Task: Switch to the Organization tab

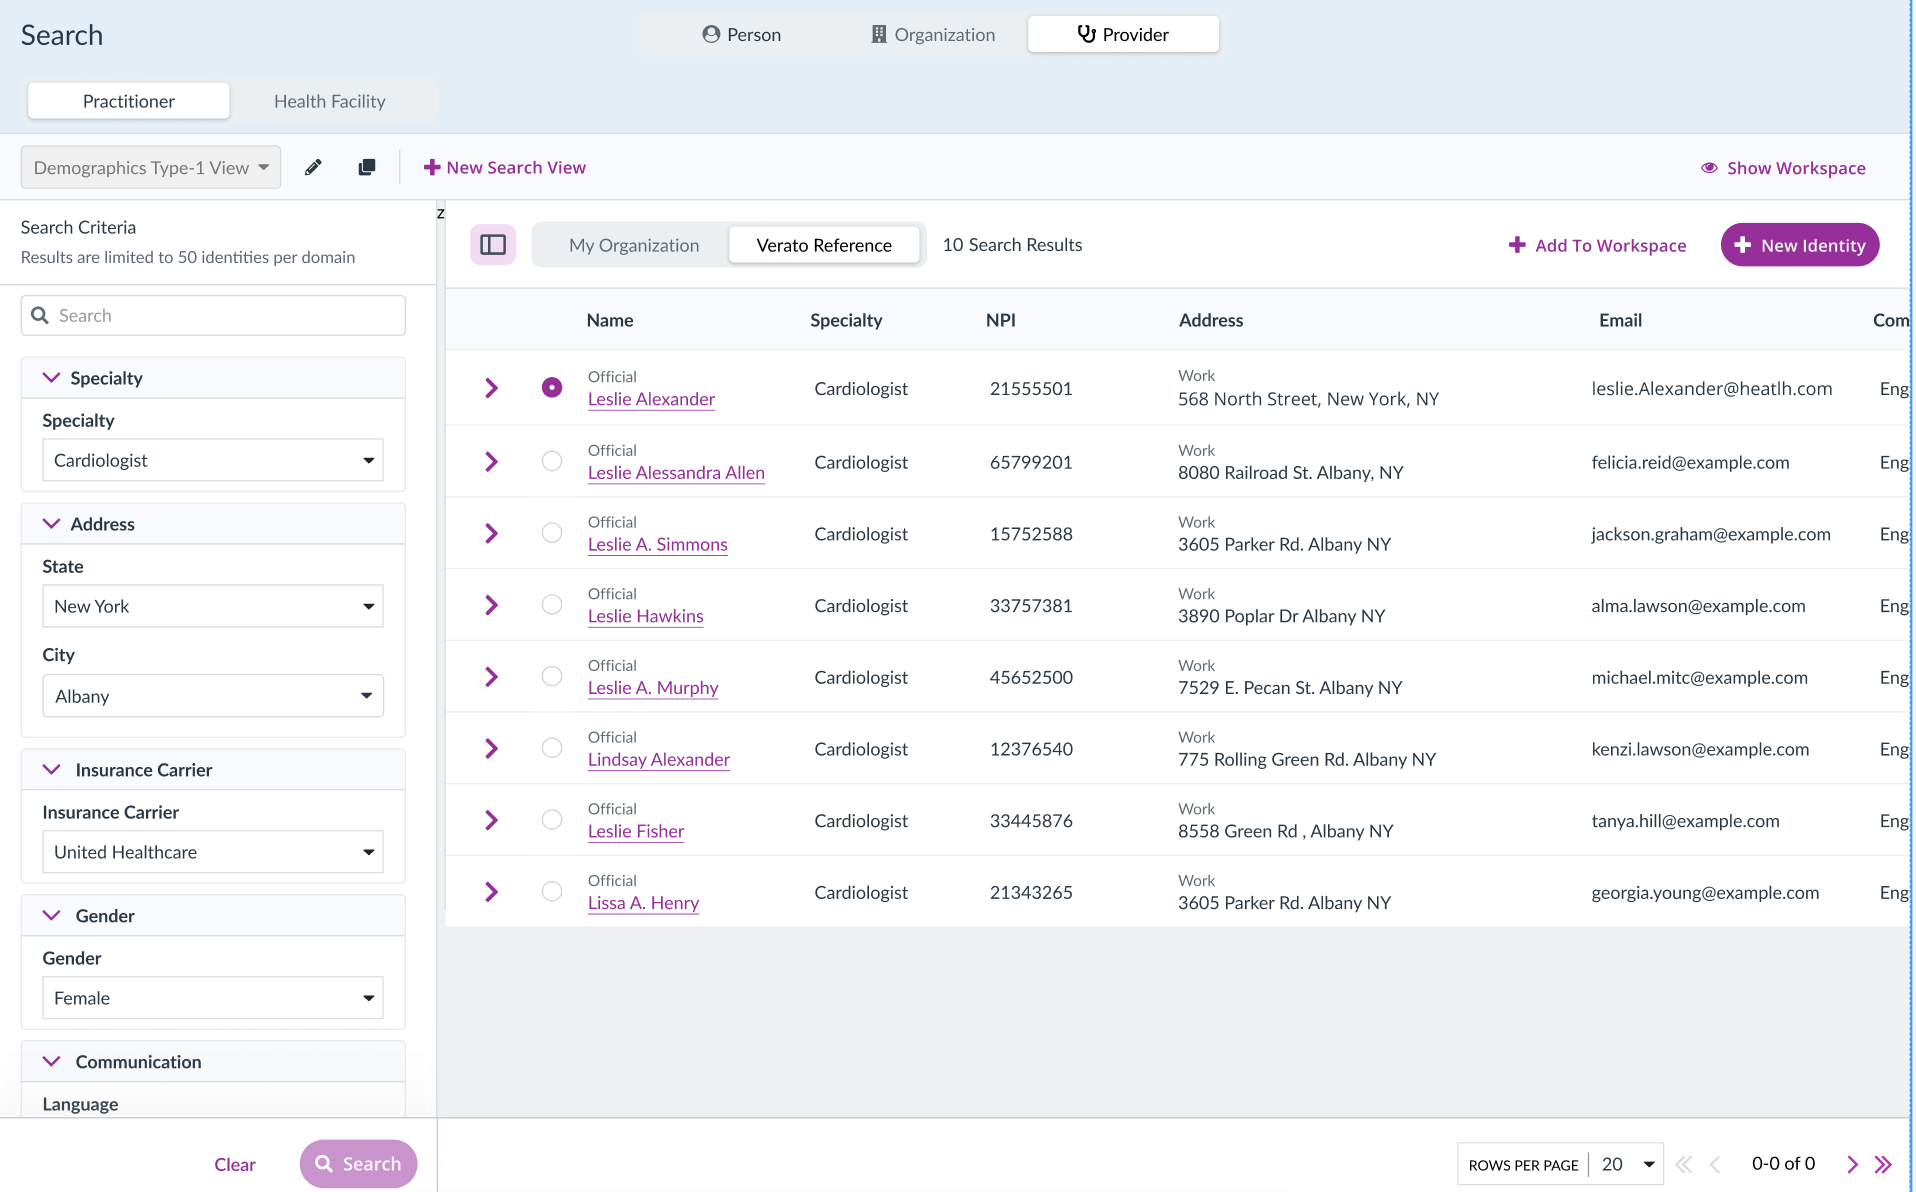Action: click(933, 34)
